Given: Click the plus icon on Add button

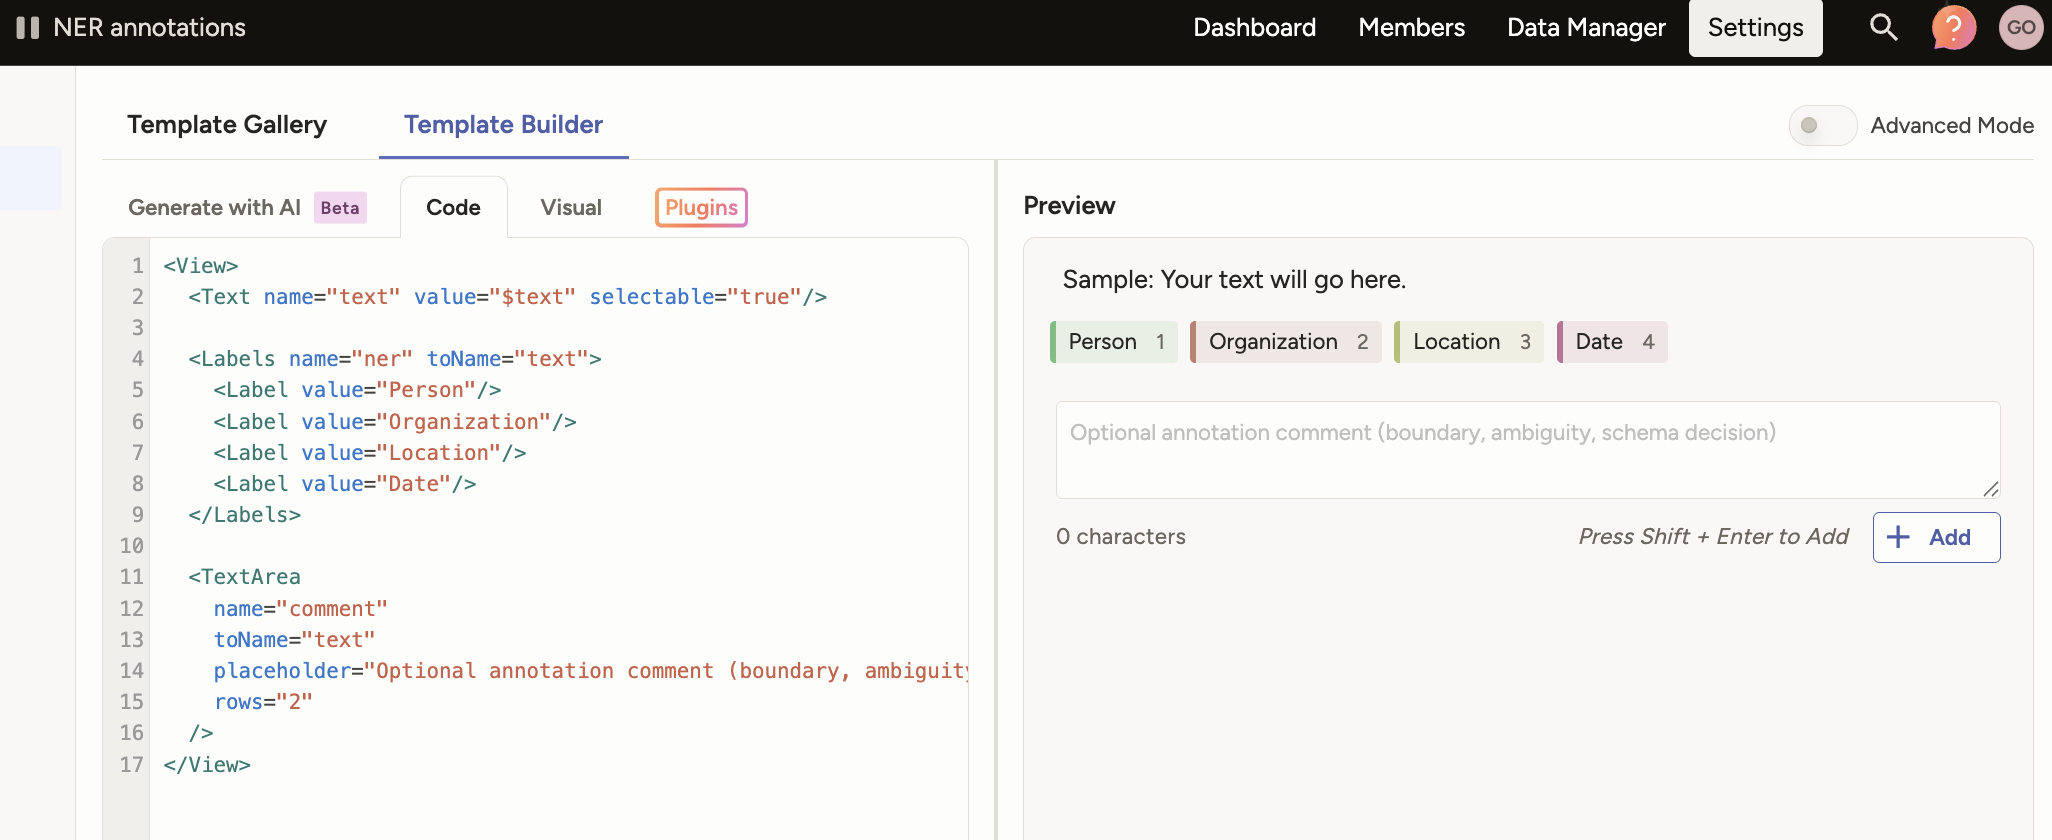Looking at the screenshot, I should [x=1898, y=537].
